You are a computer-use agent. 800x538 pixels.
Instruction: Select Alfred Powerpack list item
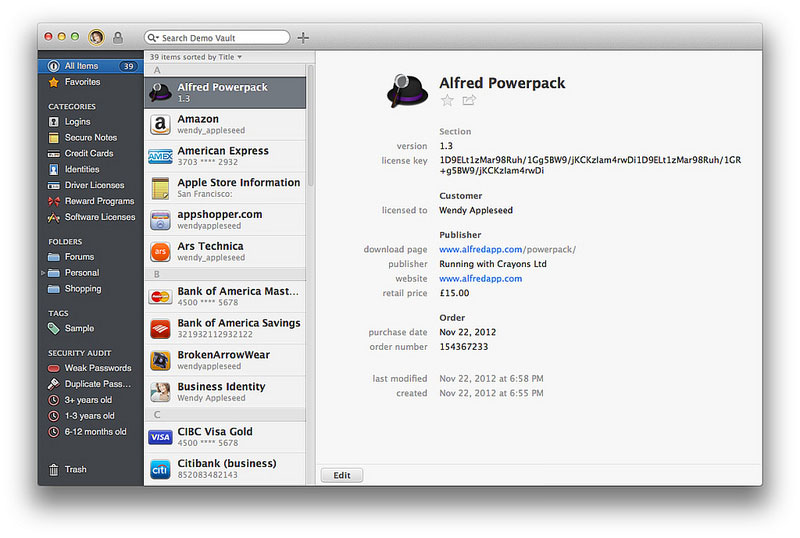point(225,92)
